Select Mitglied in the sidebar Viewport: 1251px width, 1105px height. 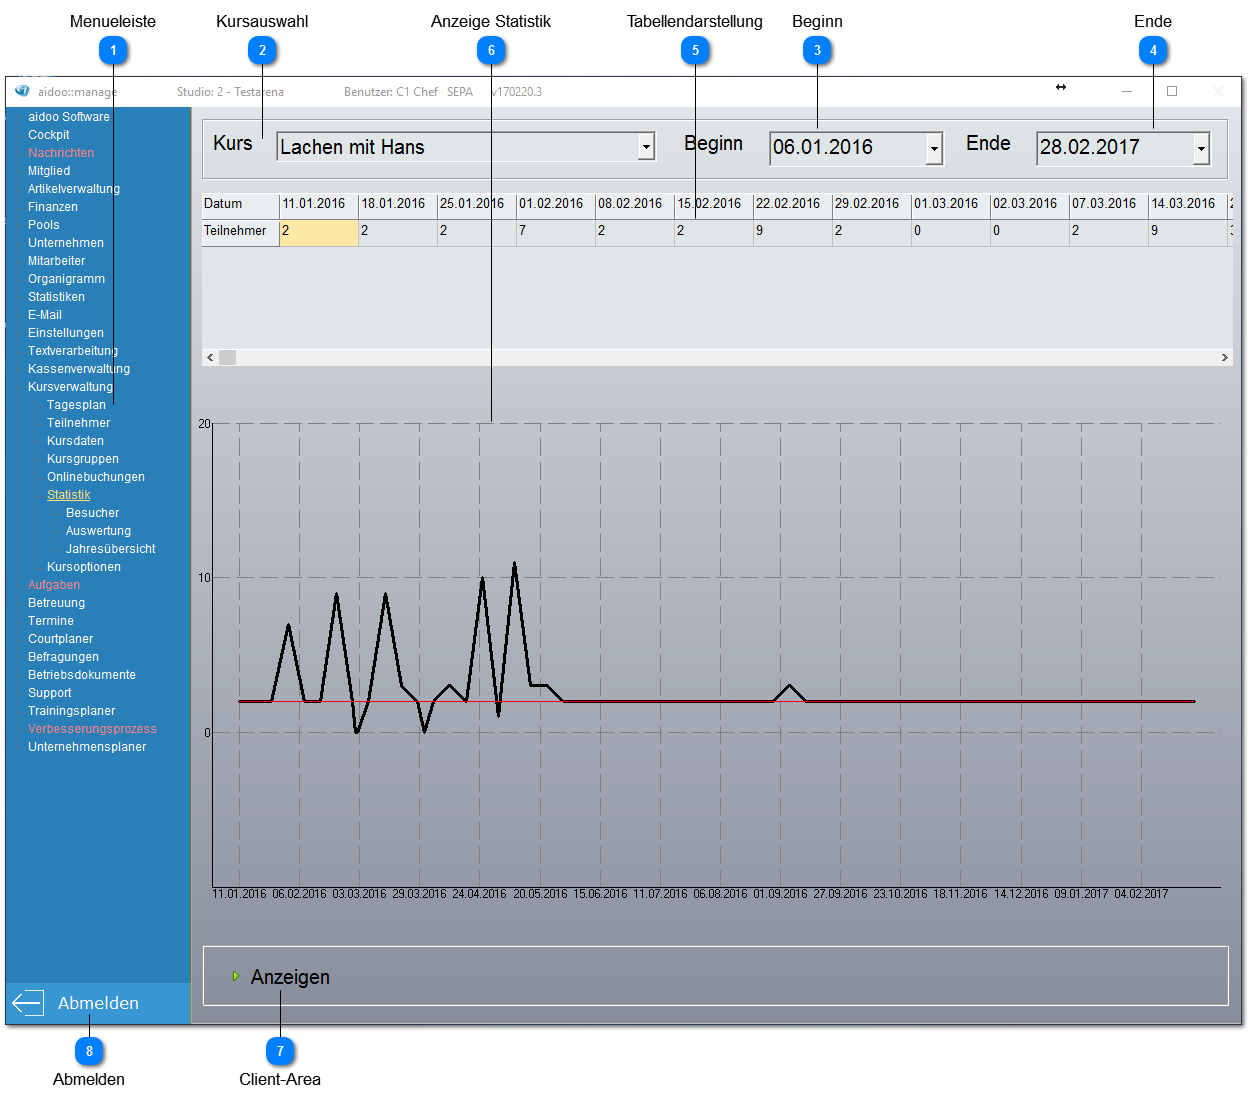click(x=49, y=171)
